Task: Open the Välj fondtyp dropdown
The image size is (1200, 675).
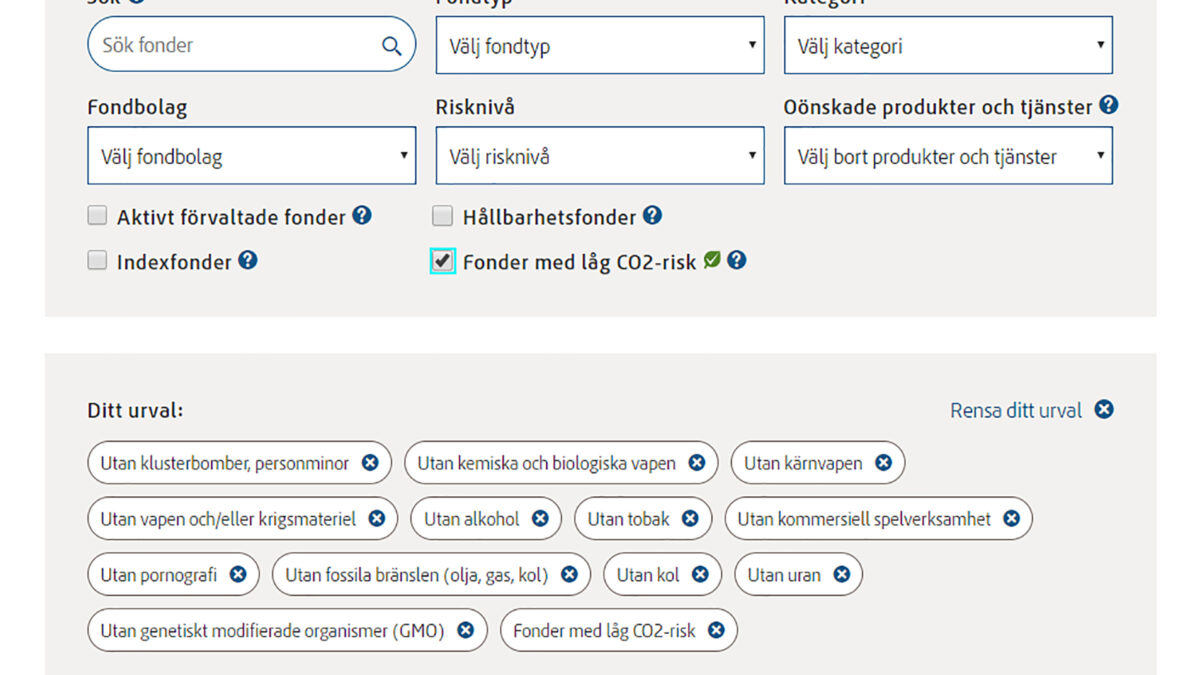Action: (x=600, y=45)
